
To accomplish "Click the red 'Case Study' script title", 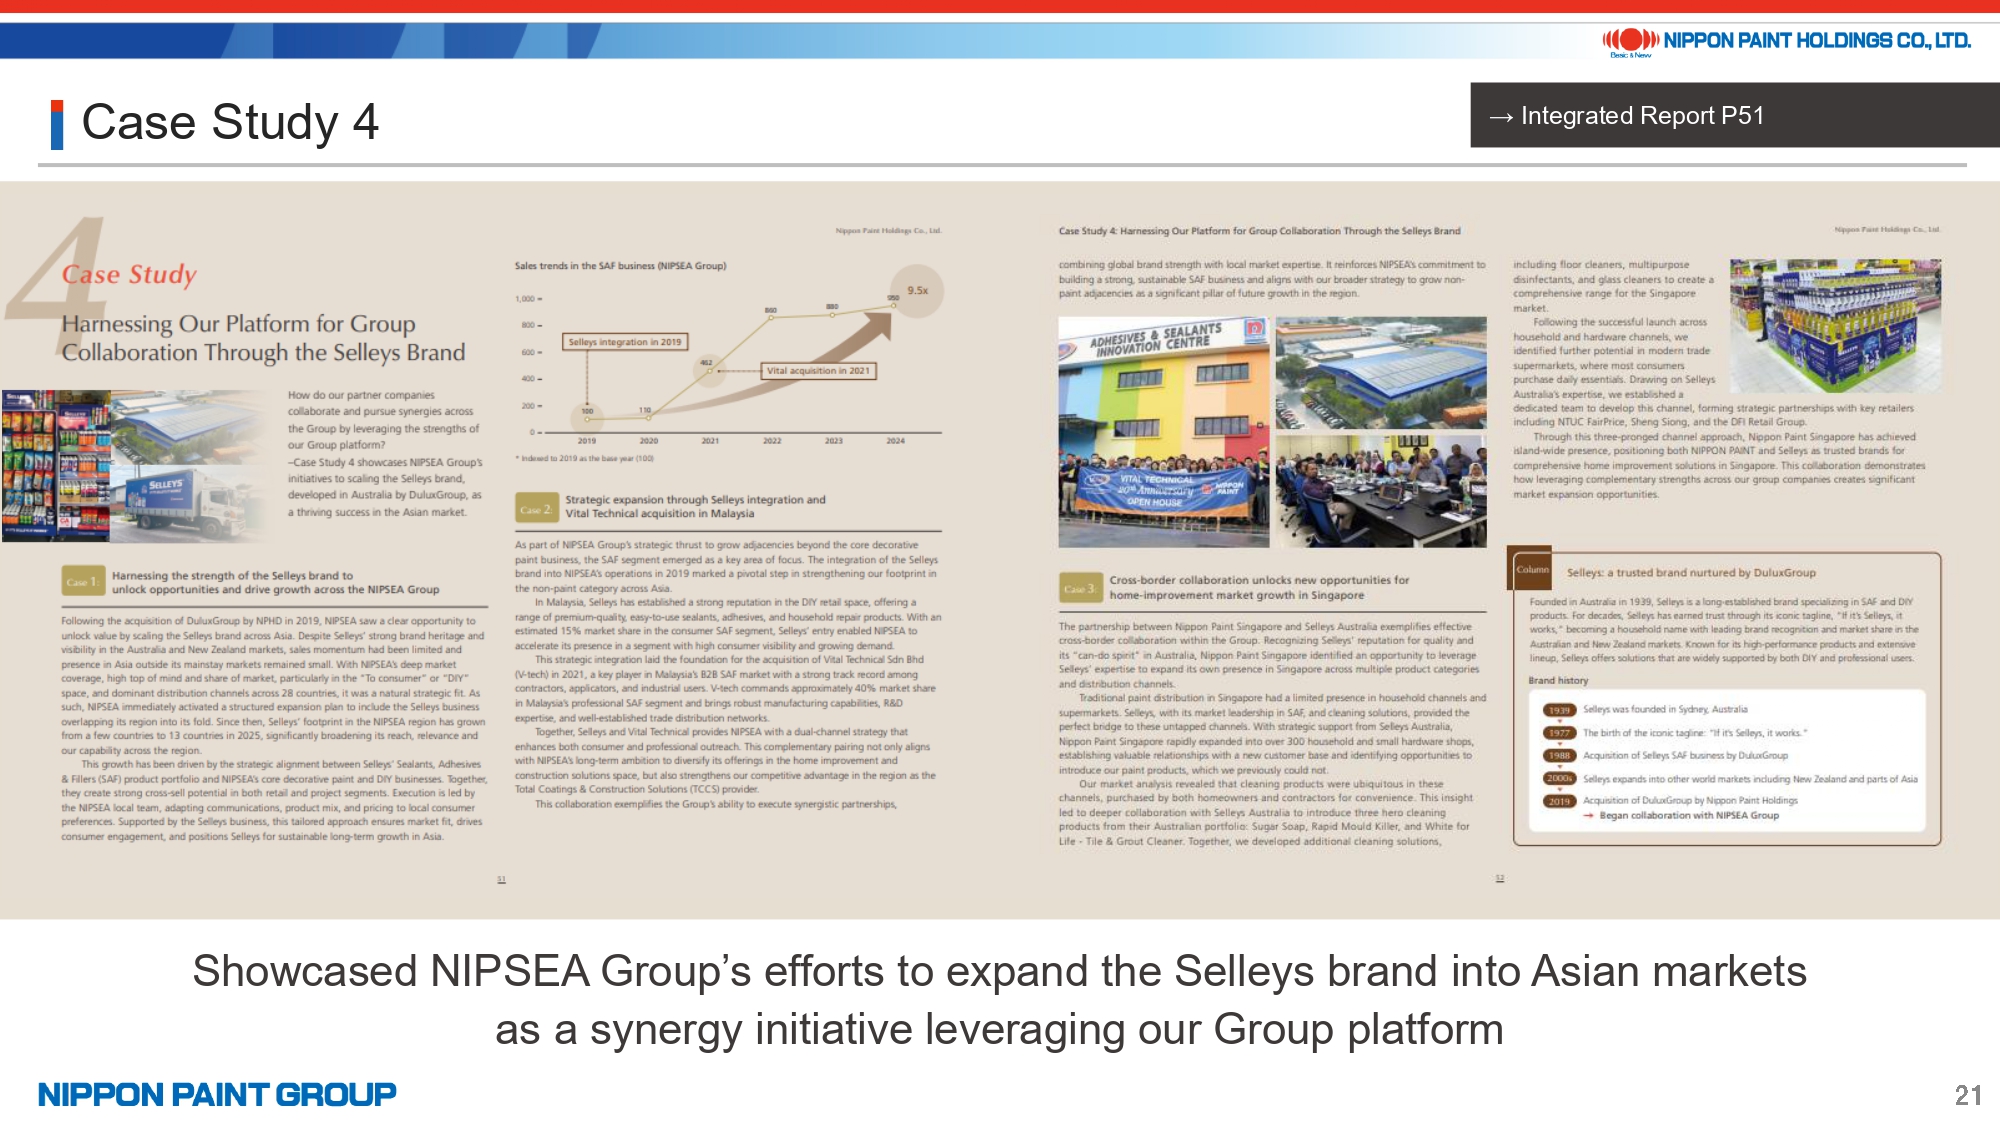I will pos(129,273).
